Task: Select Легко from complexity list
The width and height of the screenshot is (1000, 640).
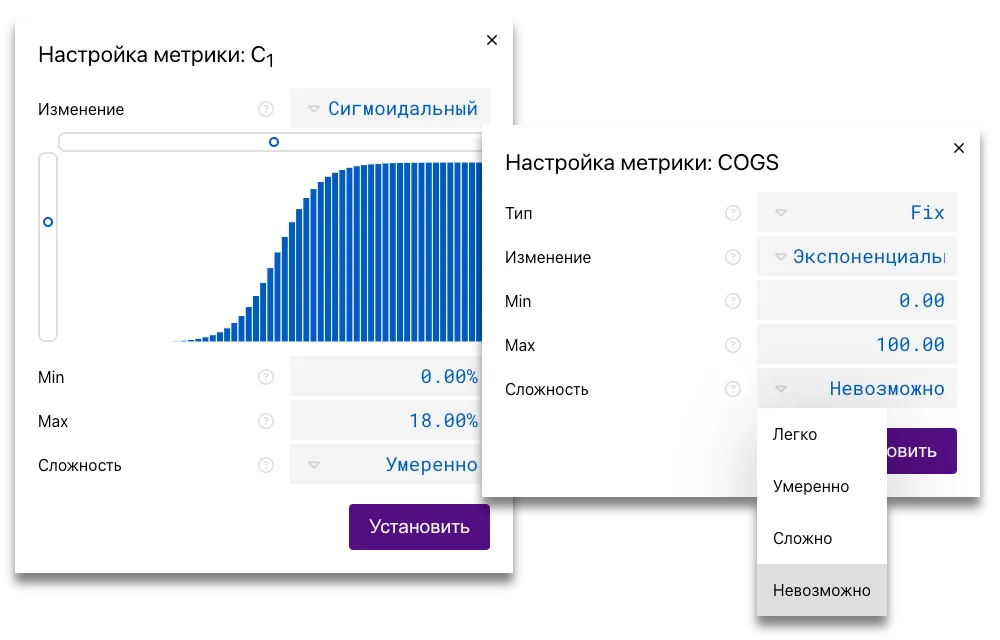Action: click(x=821, y=435)
